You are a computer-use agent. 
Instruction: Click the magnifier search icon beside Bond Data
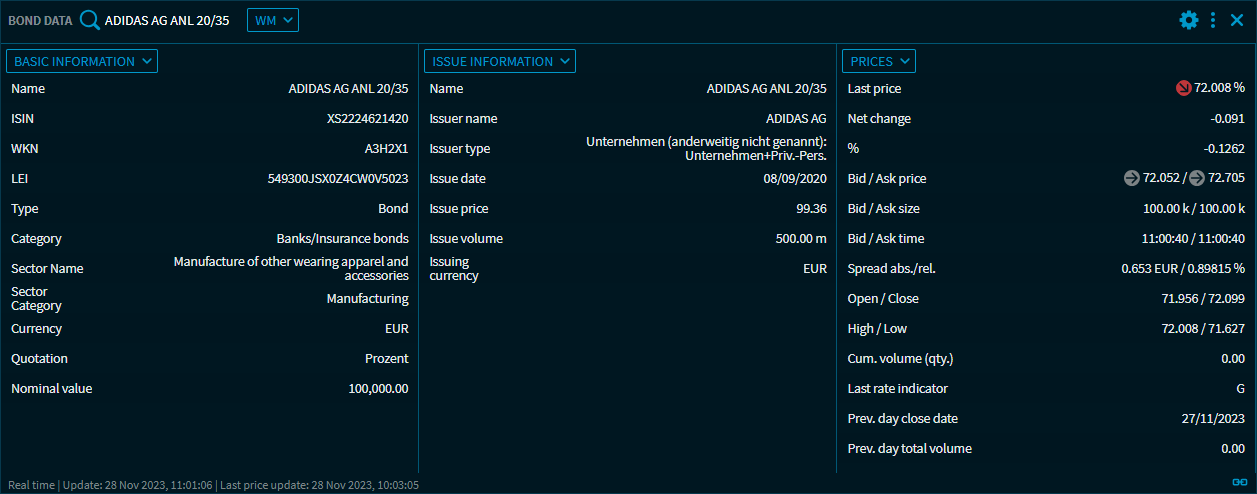tap(90, 20)
